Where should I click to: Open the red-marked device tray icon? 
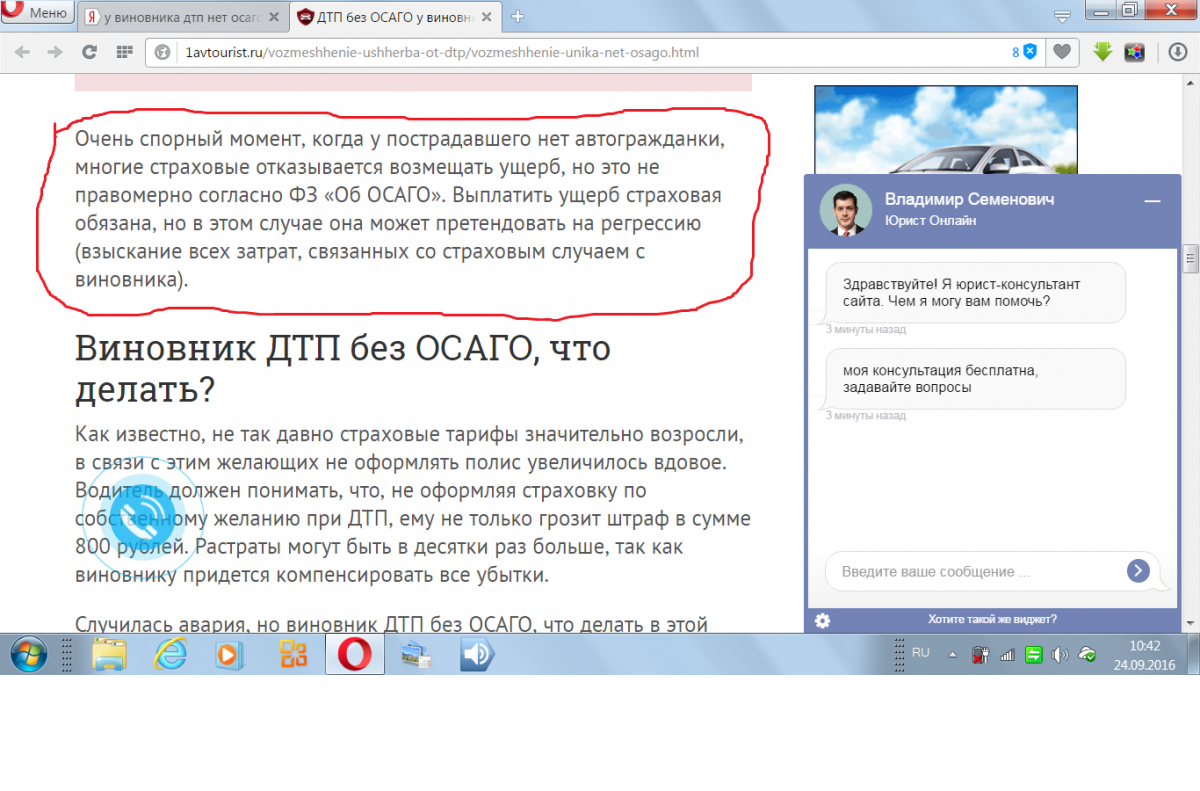(x=980, y=655)
